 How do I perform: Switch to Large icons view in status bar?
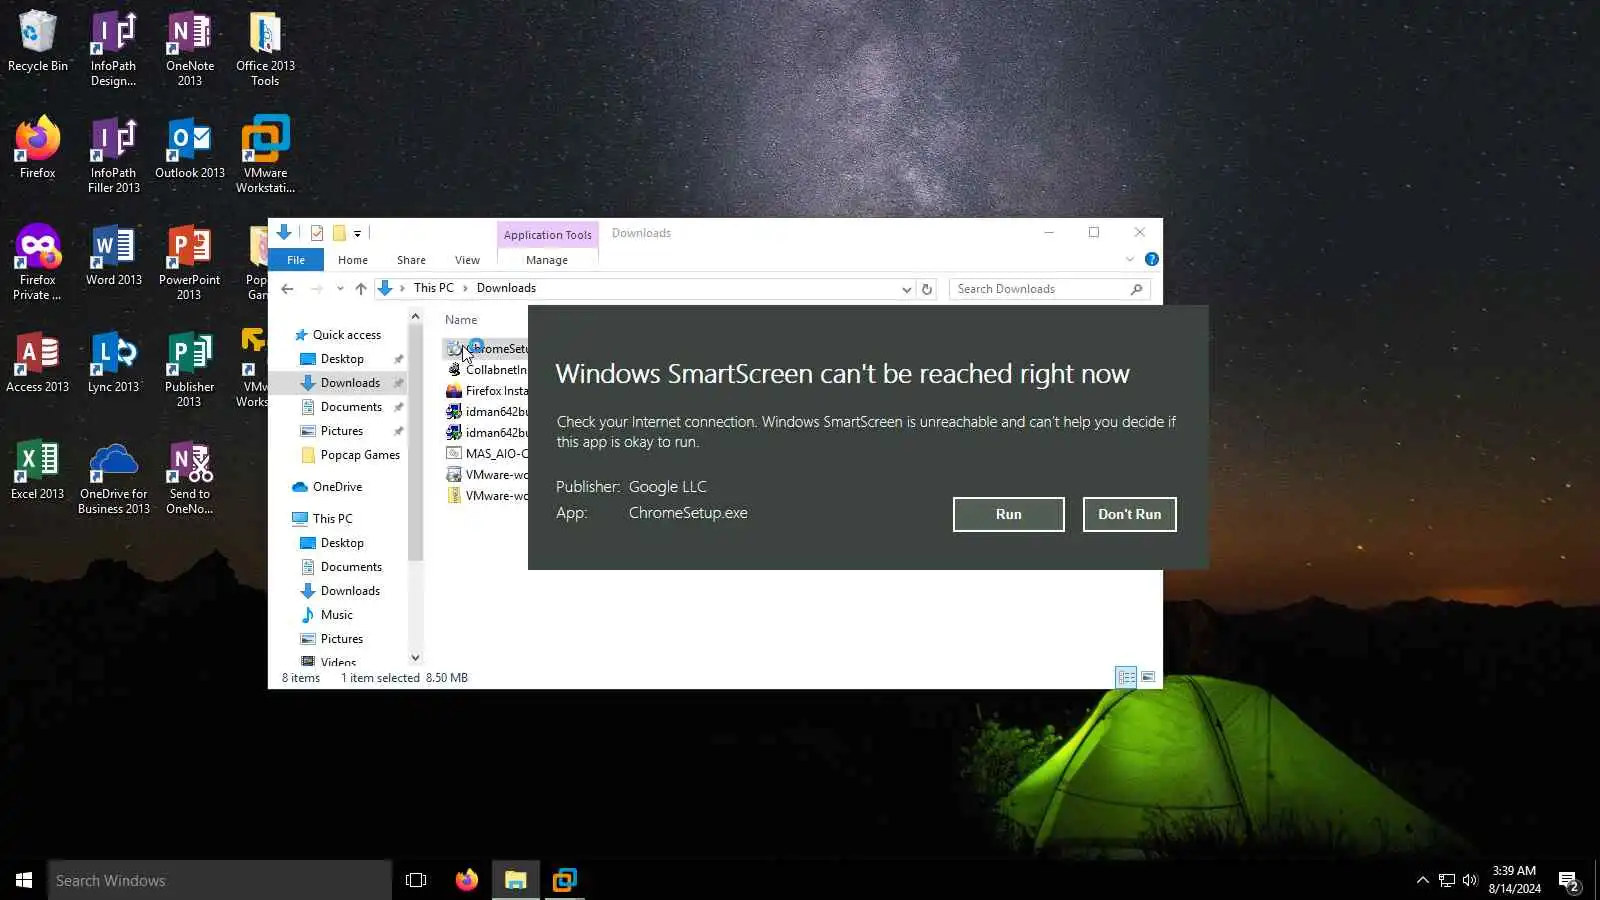pos(1148,678)
